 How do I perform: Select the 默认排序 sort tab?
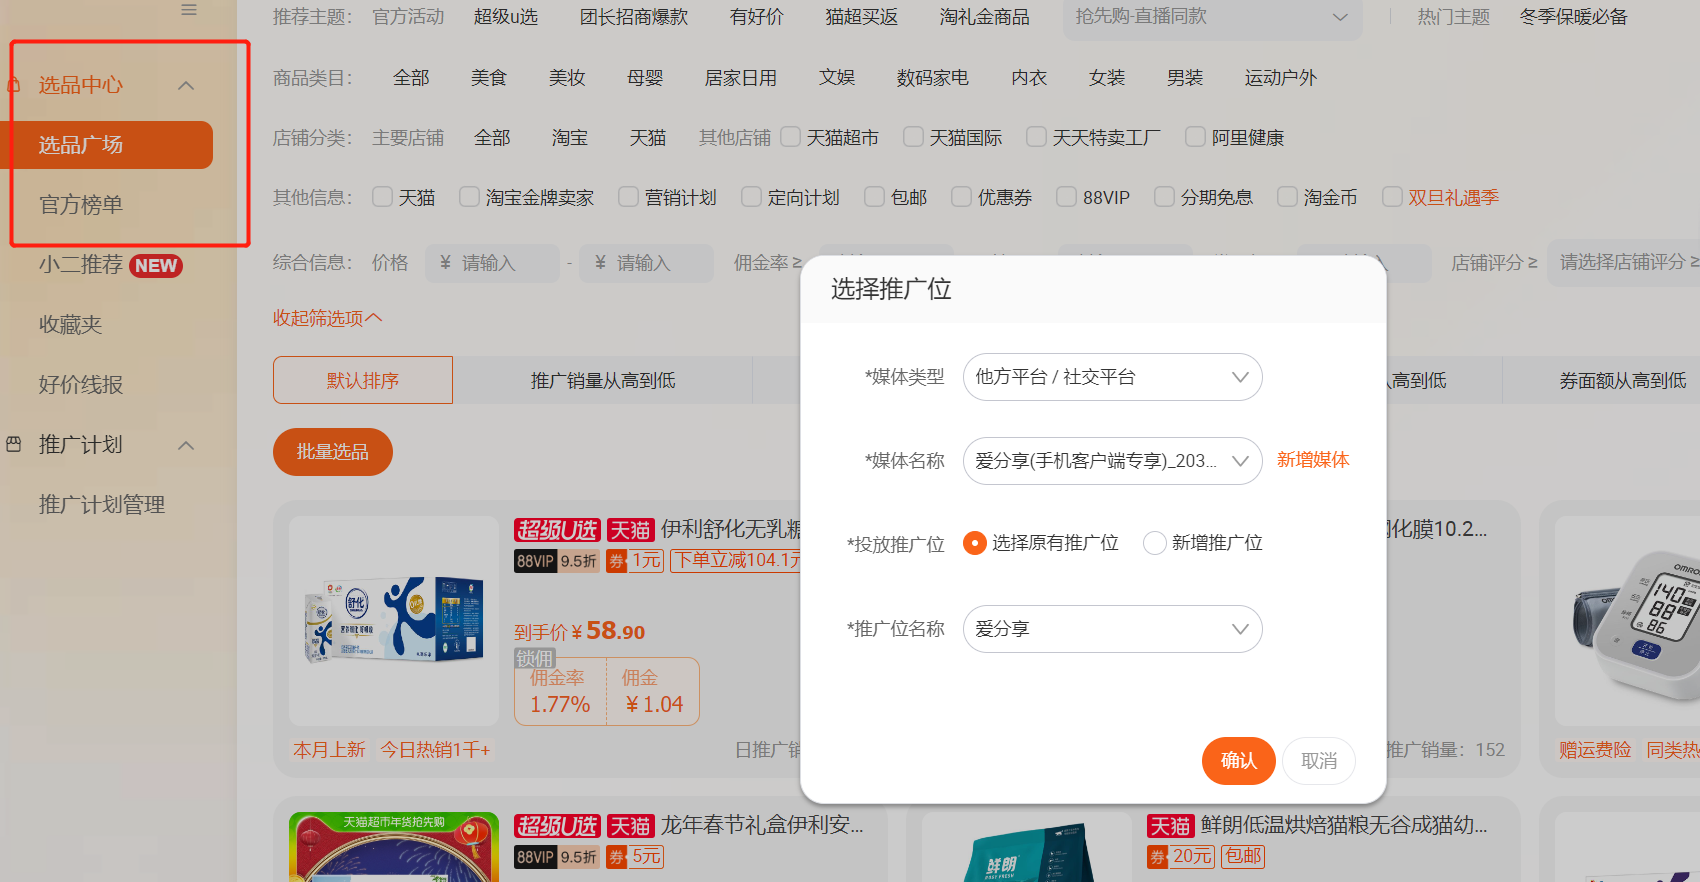coord(363,380)
